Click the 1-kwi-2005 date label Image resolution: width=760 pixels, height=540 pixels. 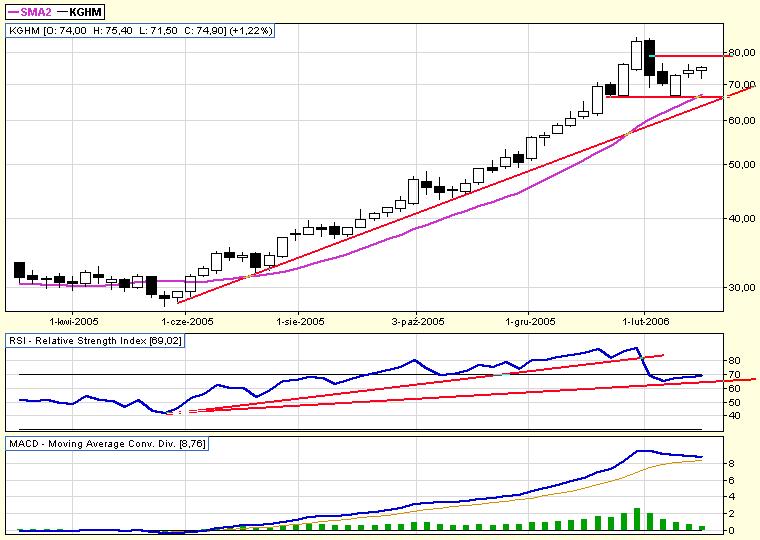74,321
